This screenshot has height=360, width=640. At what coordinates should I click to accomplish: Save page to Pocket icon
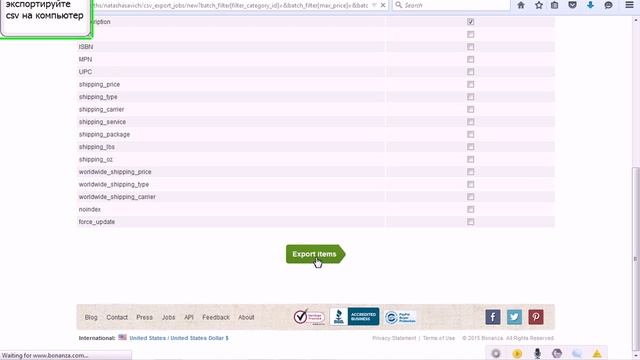click(x=572, y=5)
